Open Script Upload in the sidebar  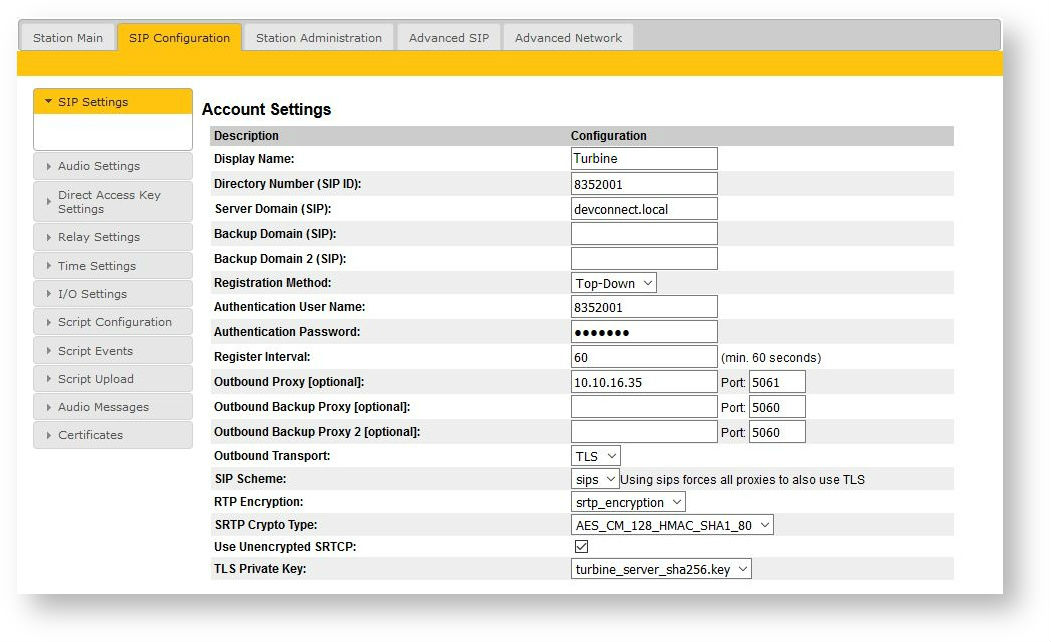(112, 379)
